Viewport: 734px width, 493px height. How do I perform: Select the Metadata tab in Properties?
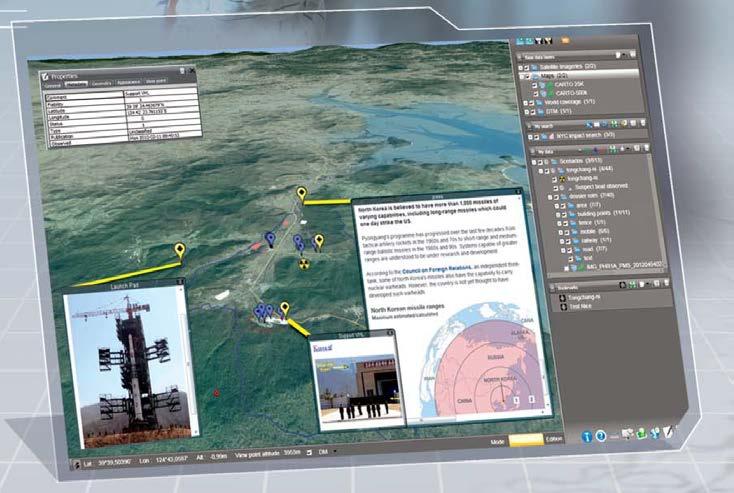pyautogui.click(x=76, y=84)
